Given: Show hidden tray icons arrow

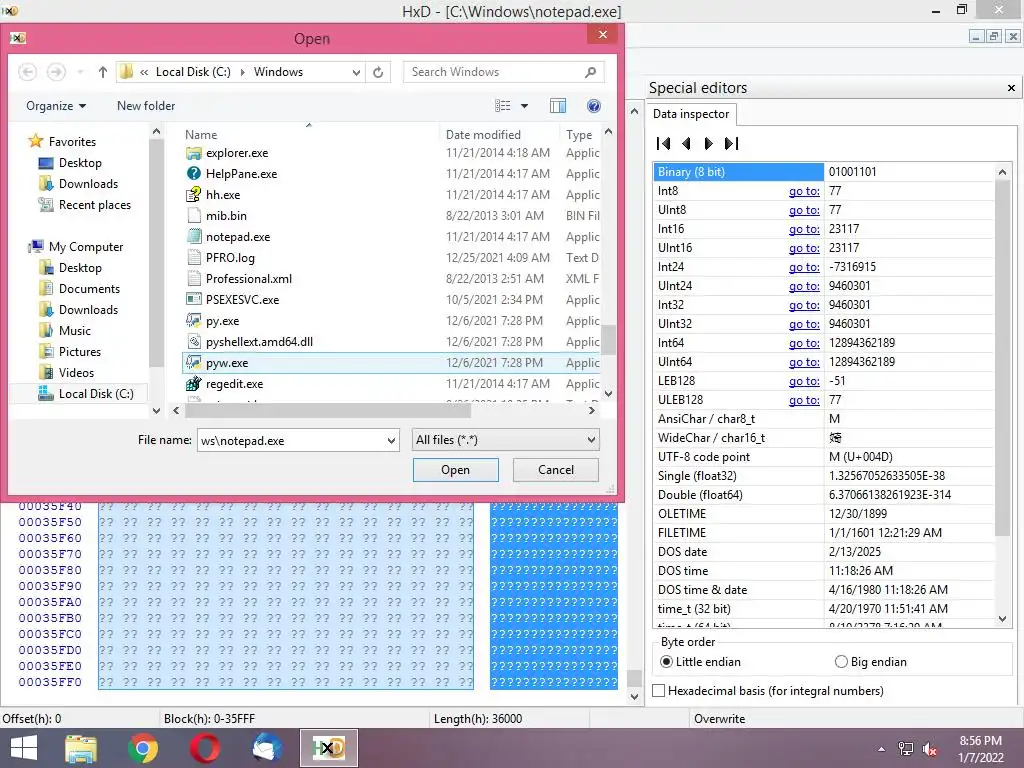Looking at the screenshot, I should pyautogui.click(x=882, y=749).
